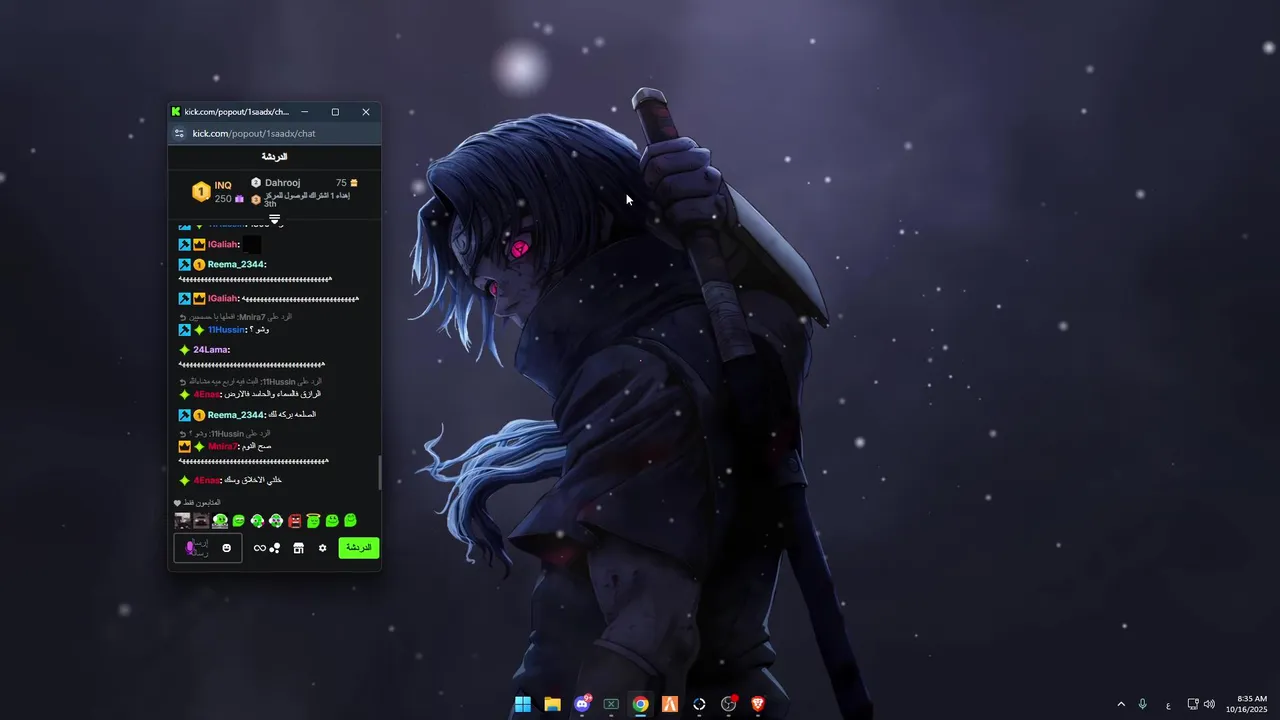Open Discord from the taskbar
The image size is (1280, 720).
(582, 704)
